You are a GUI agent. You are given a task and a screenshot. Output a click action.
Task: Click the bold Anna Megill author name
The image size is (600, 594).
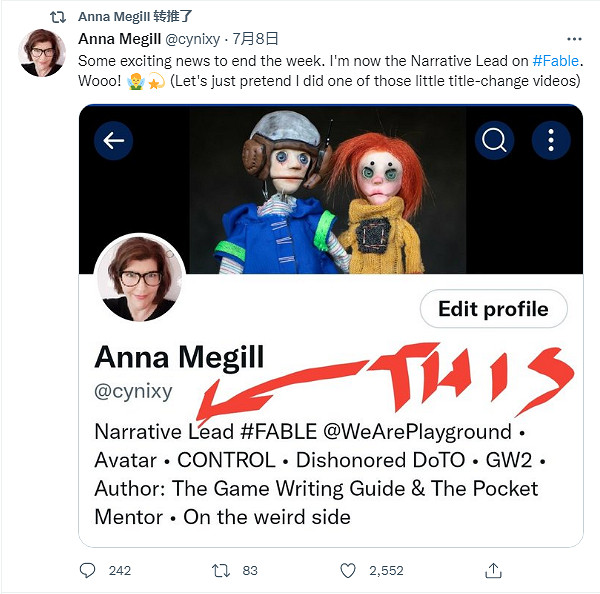tap(118, 40)
